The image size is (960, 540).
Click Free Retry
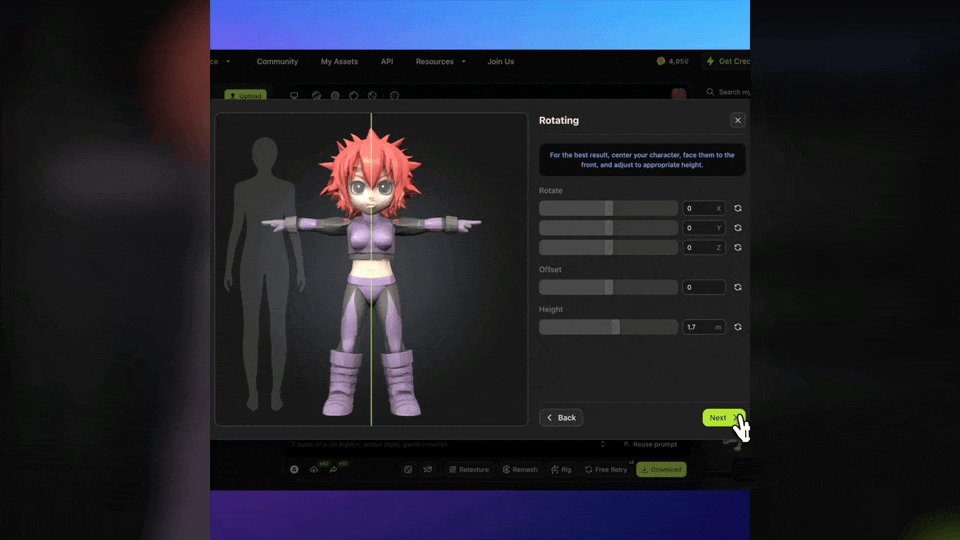606,470
